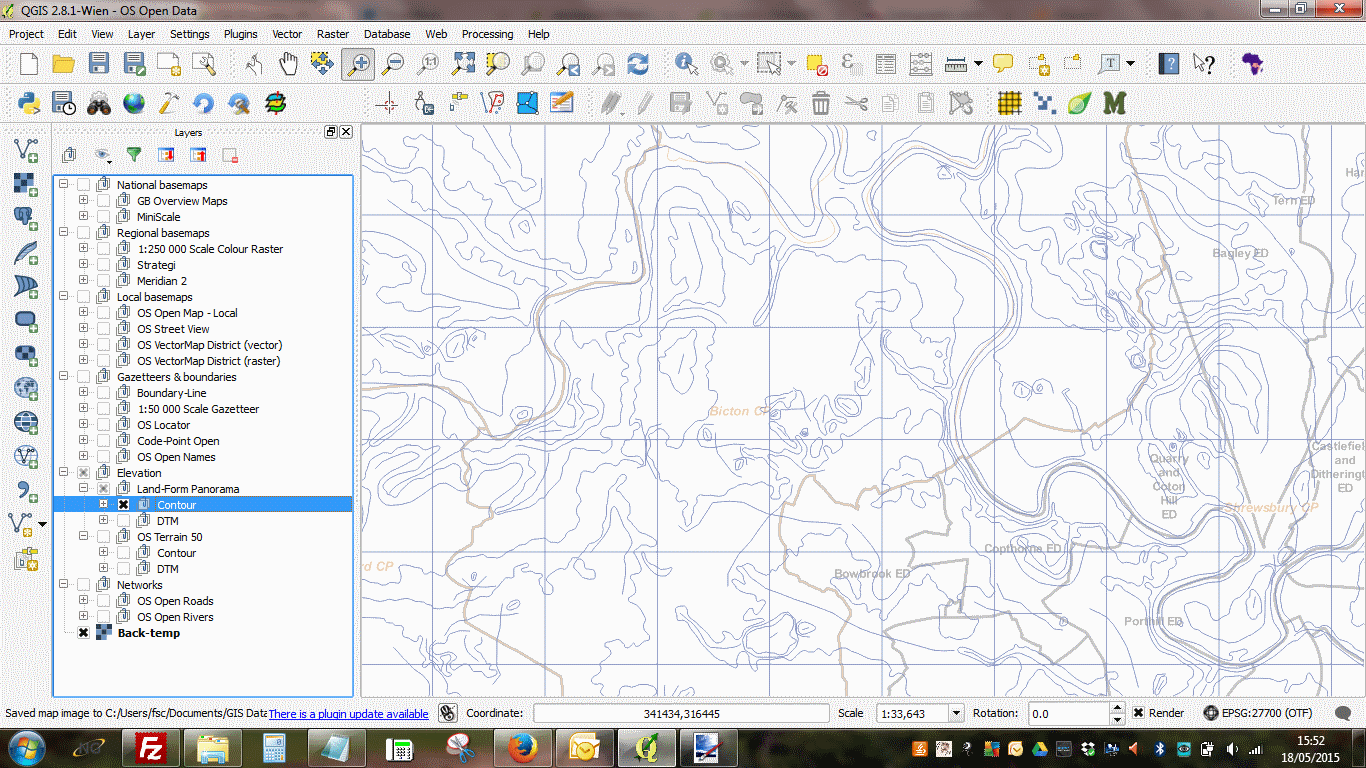
Task: Enable the OS Open Rivers layer checkbox
Action: 103,617
